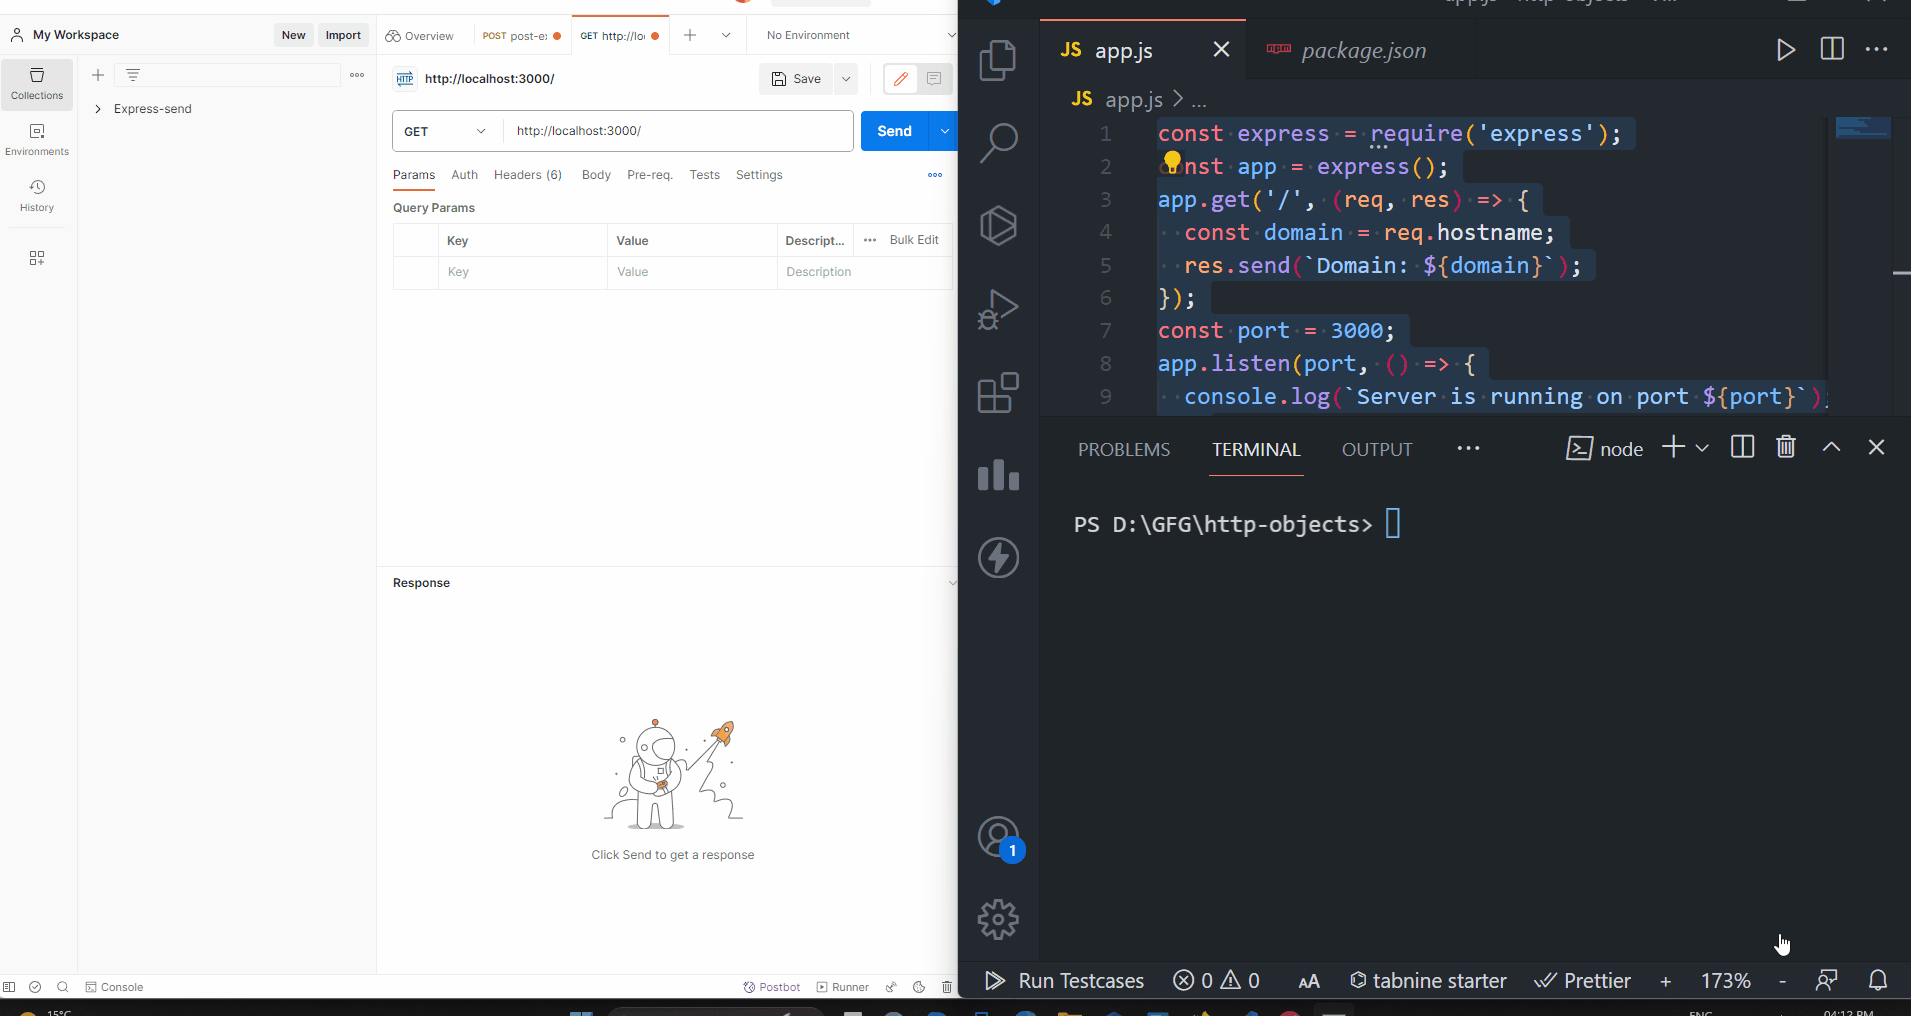1911x1016 pixels.
Task: Click the feedback icon in the VS Code status bar
Action: 1826,980
